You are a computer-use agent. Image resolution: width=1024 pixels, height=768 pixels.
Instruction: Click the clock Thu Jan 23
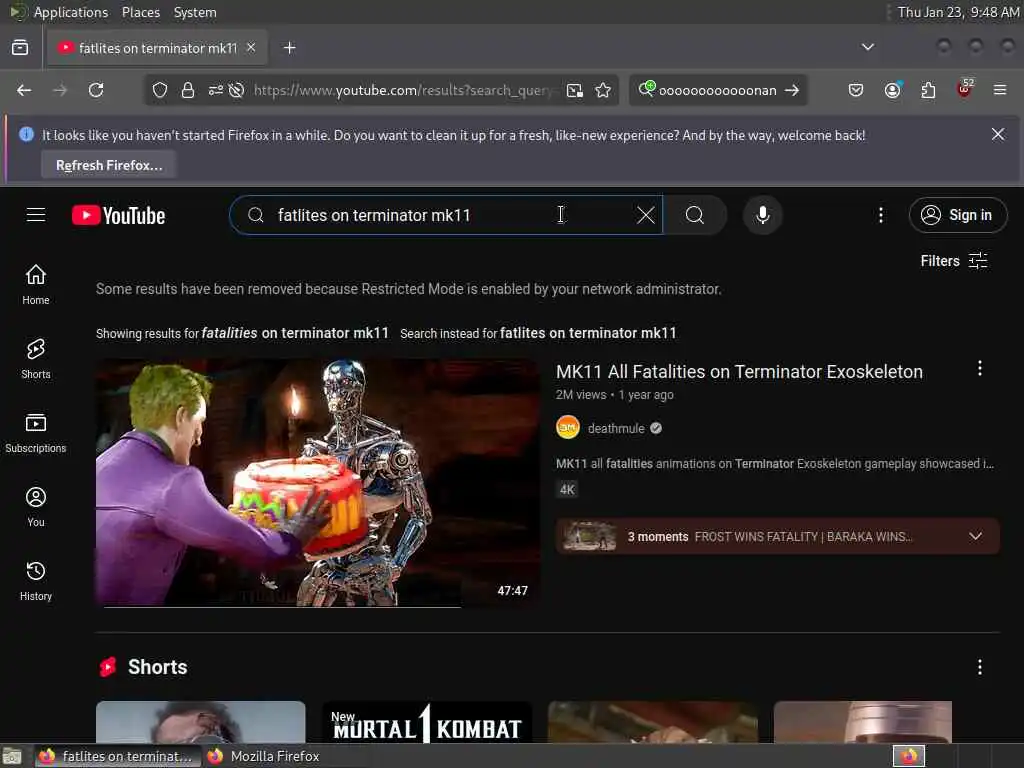[958, 12]
